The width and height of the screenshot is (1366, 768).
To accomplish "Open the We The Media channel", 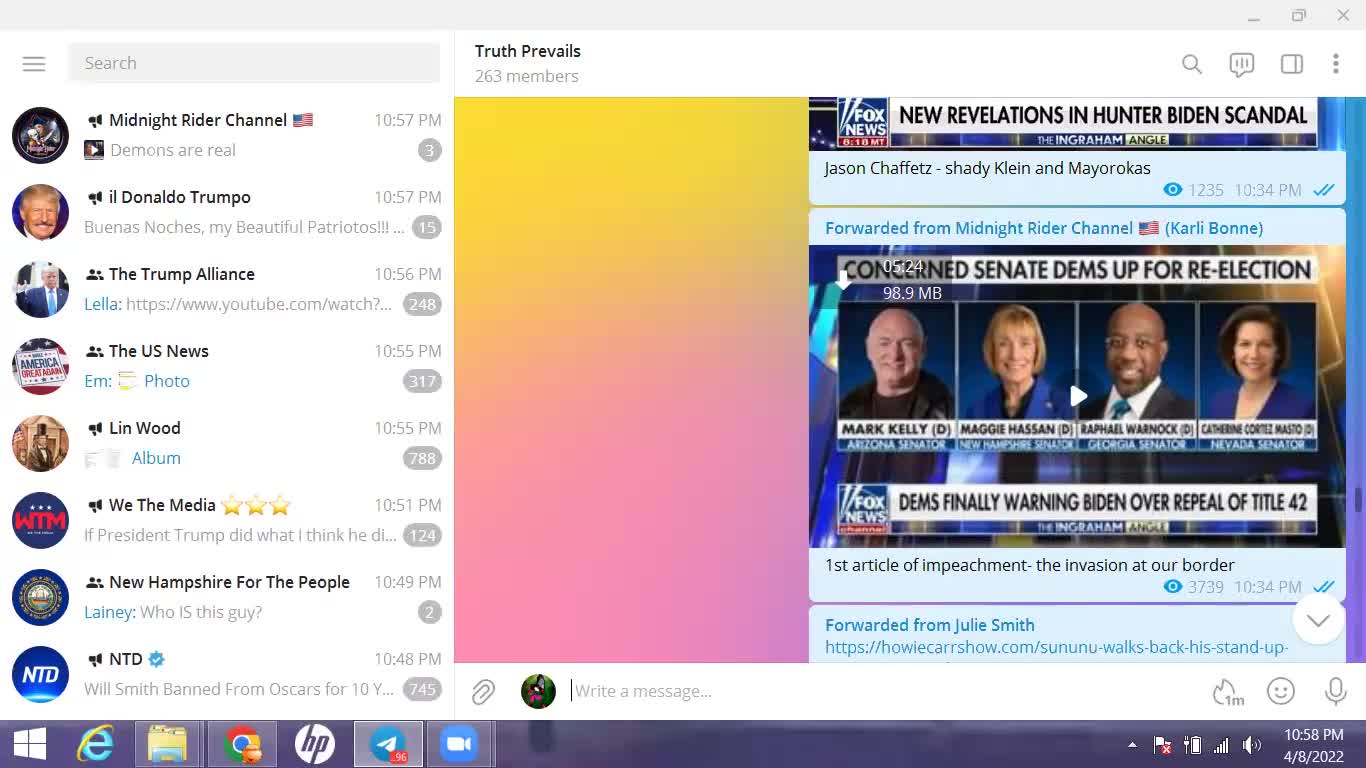I will click(x=227, y=520).
